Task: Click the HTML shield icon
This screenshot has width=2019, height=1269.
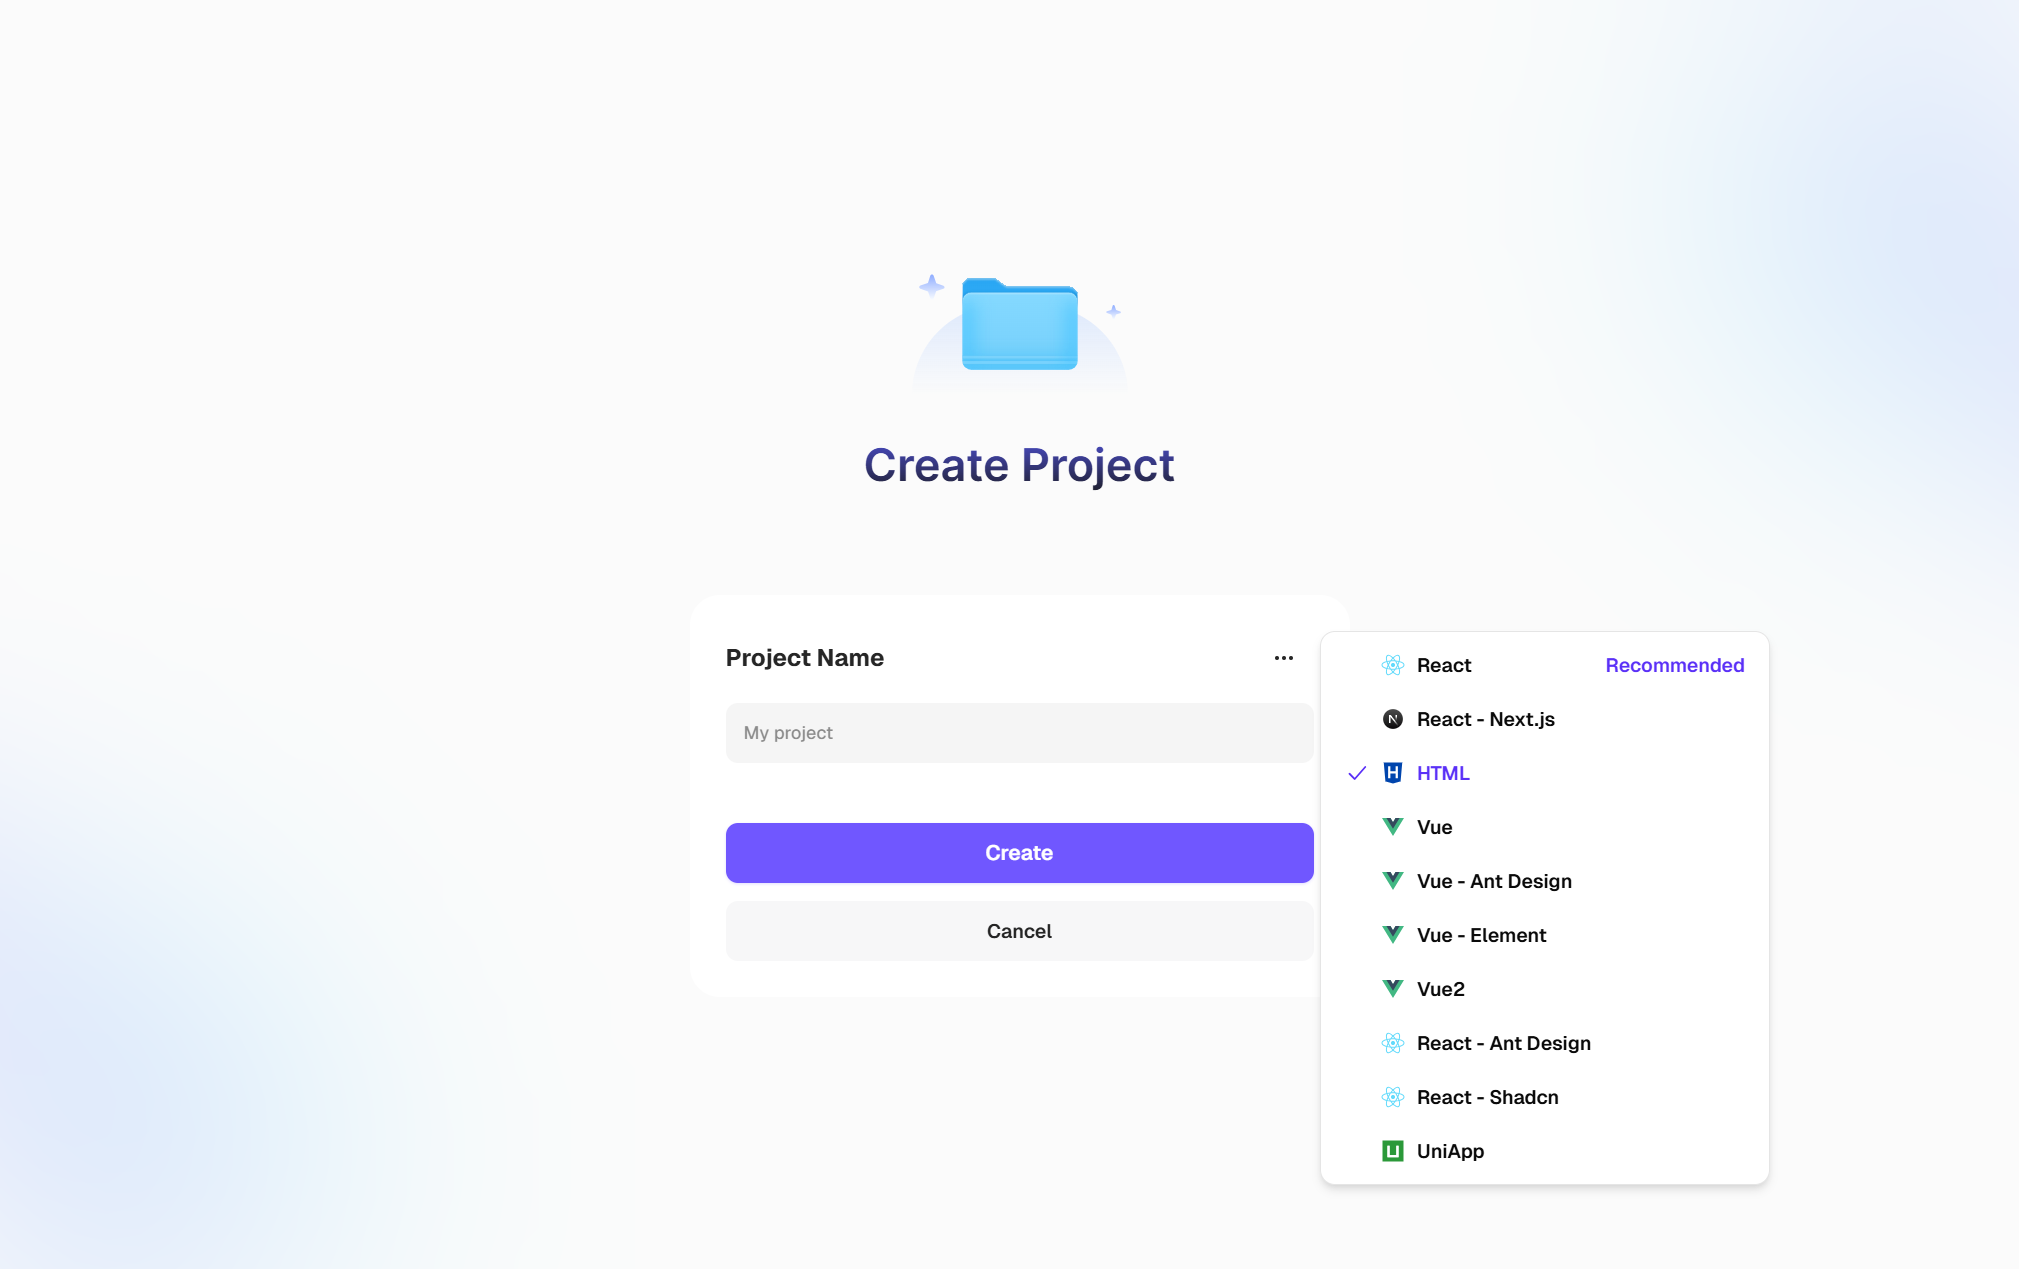Action: pos(1392,773)
